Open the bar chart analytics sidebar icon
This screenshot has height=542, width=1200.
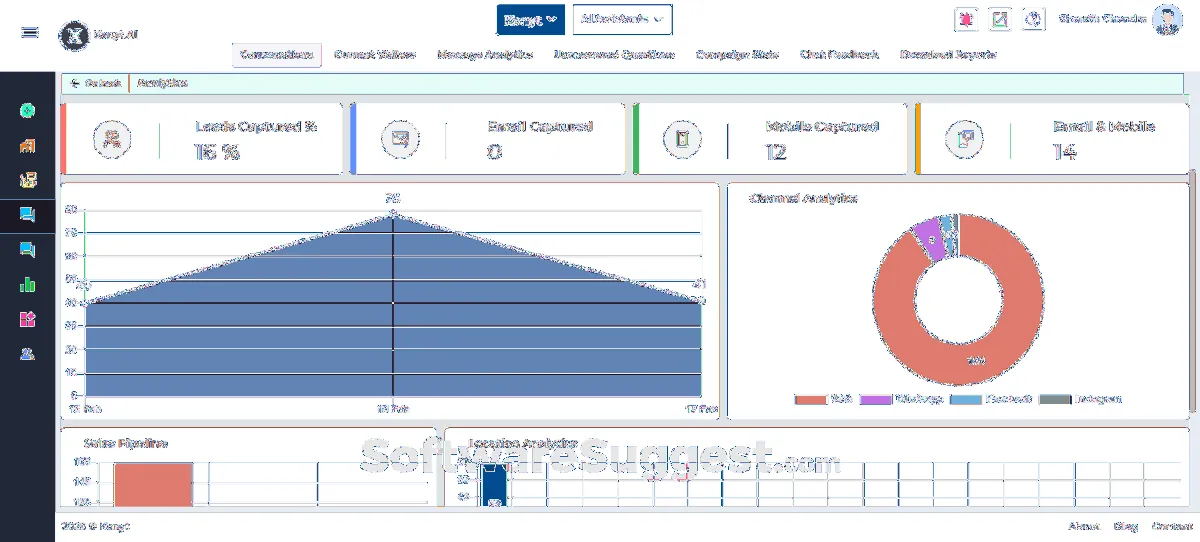(28, 284)
